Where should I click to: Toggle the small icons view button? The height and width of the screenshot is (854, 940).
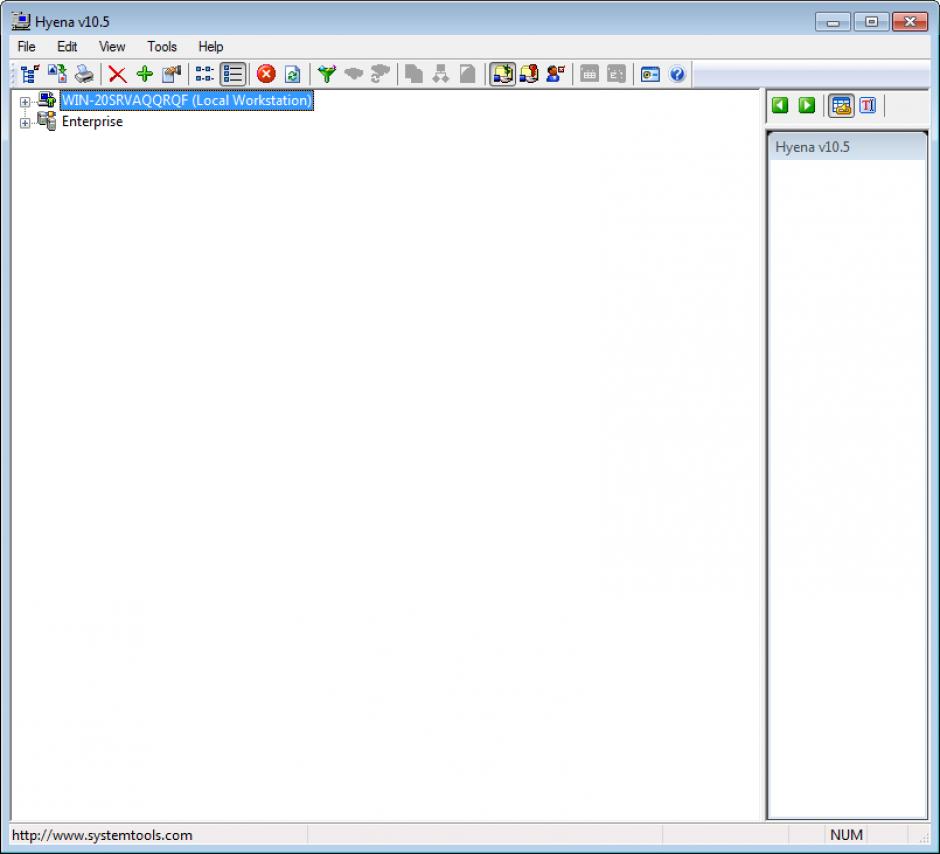[205, 74]
